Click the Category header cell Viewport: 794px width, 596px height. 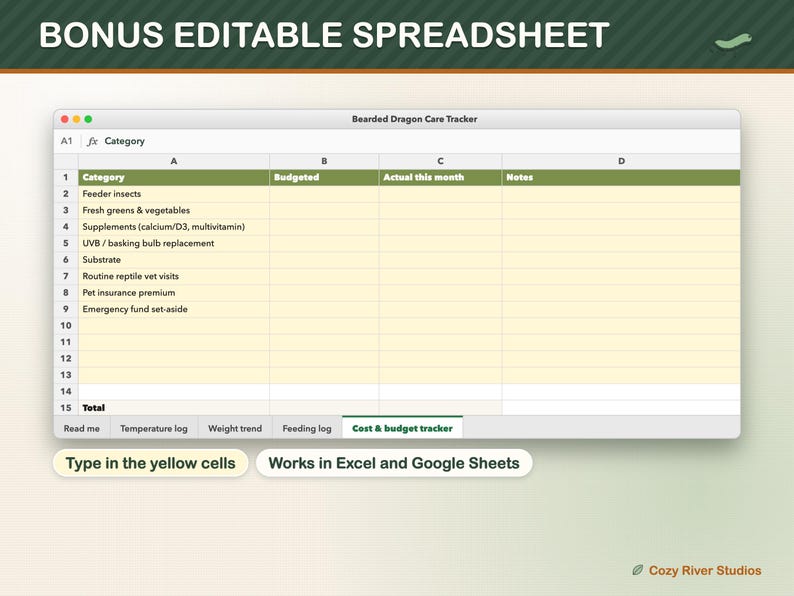click(x=174, y=177)
